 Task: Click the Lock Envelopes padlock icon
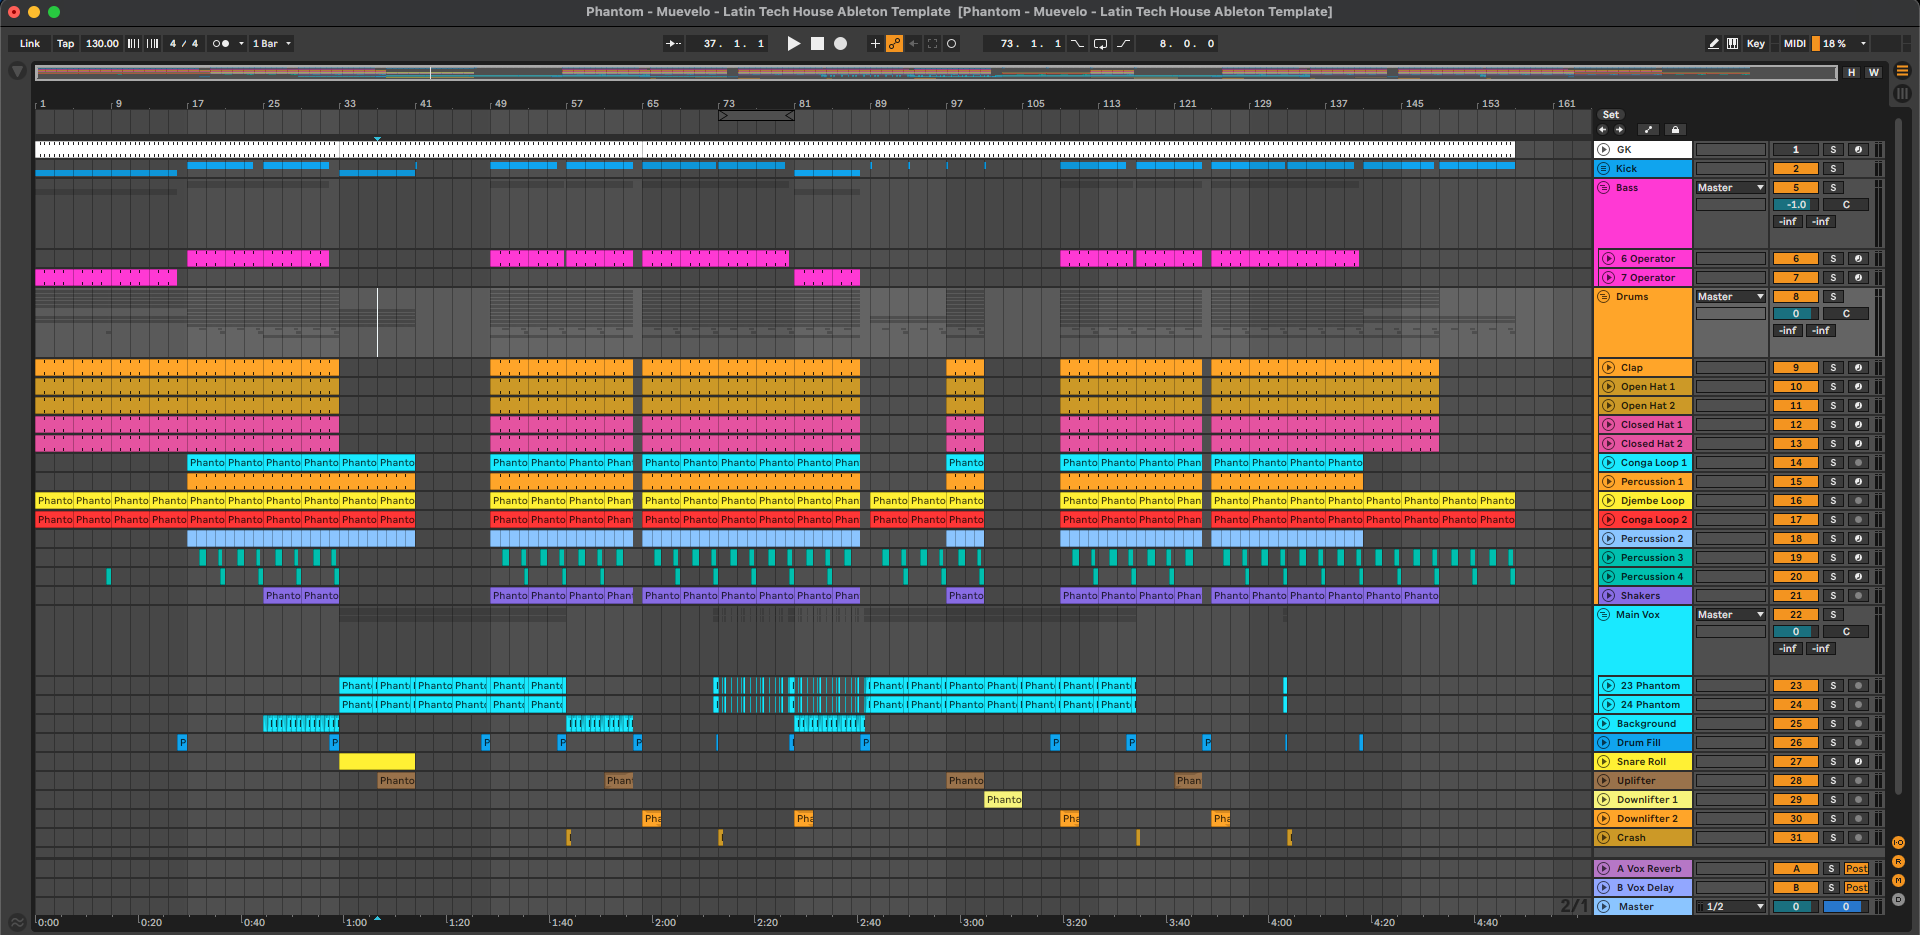1675,129
